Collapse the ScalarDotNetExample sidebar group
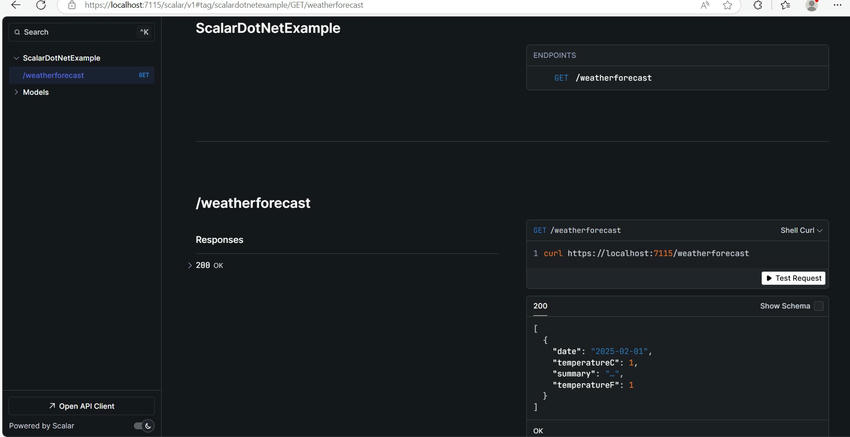Screen dimensions: 850x437 [16, 58]
